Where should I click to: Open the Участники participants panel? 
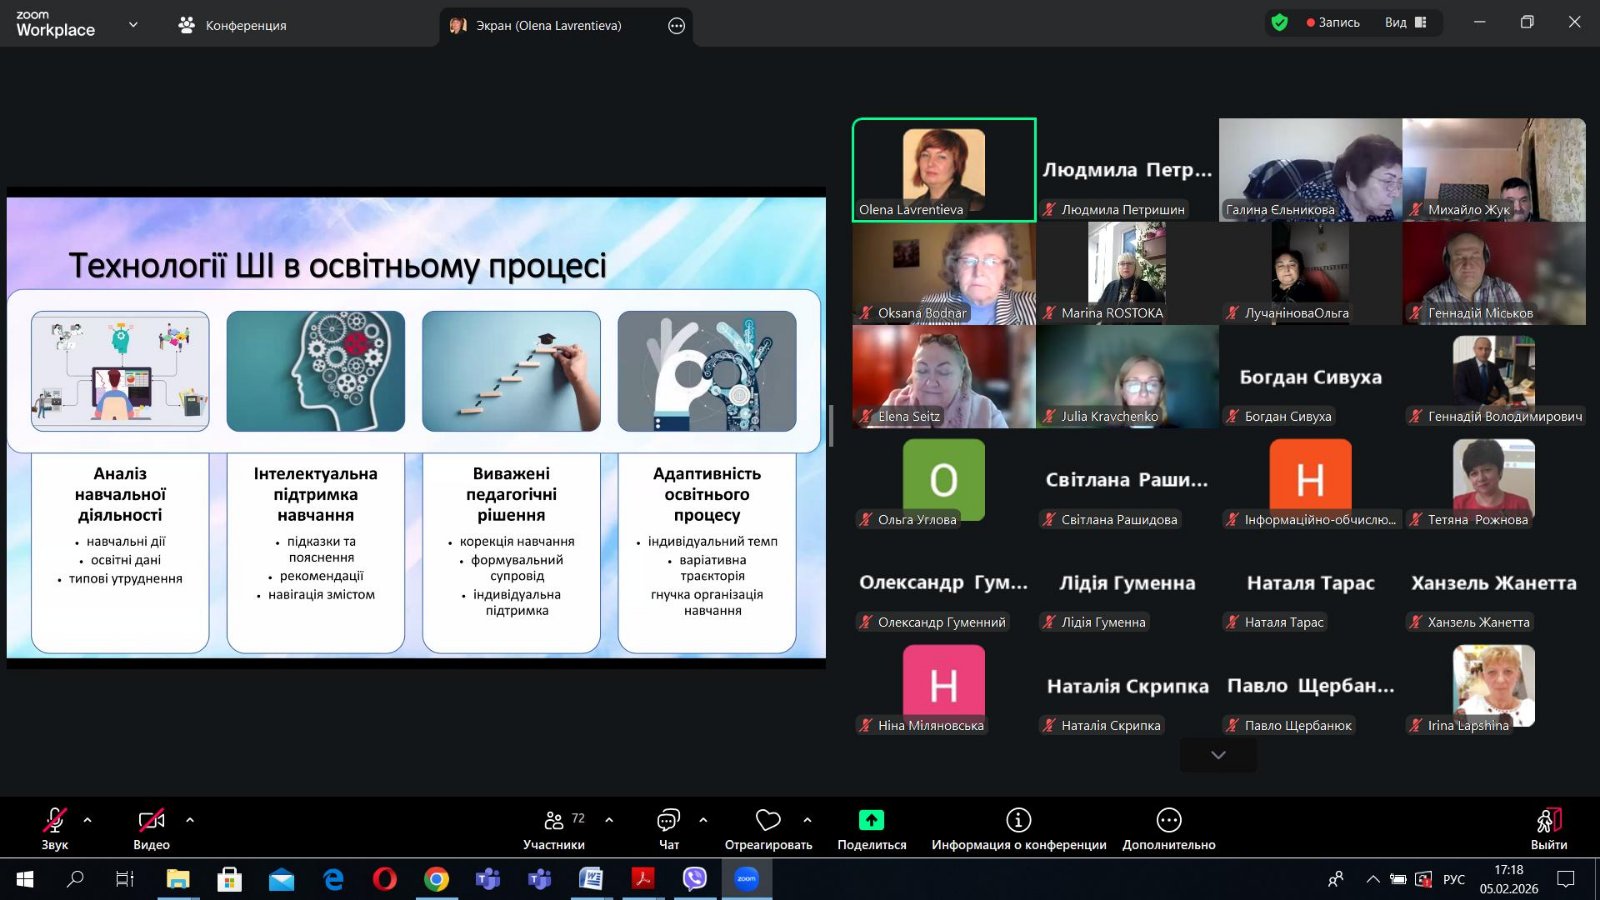[554, 828]
